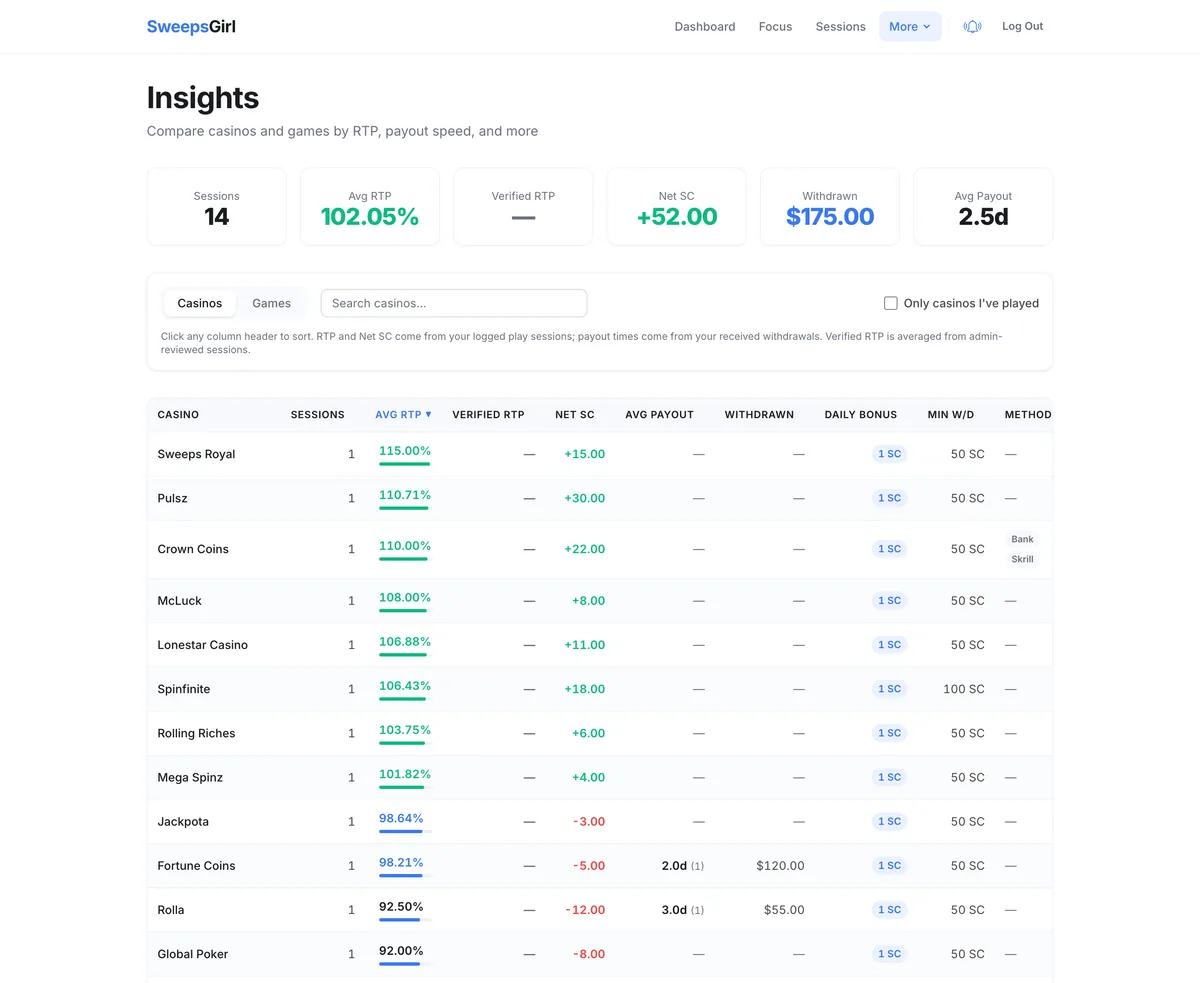
Task: Sort table by Casino column
Action: [178, 414]
